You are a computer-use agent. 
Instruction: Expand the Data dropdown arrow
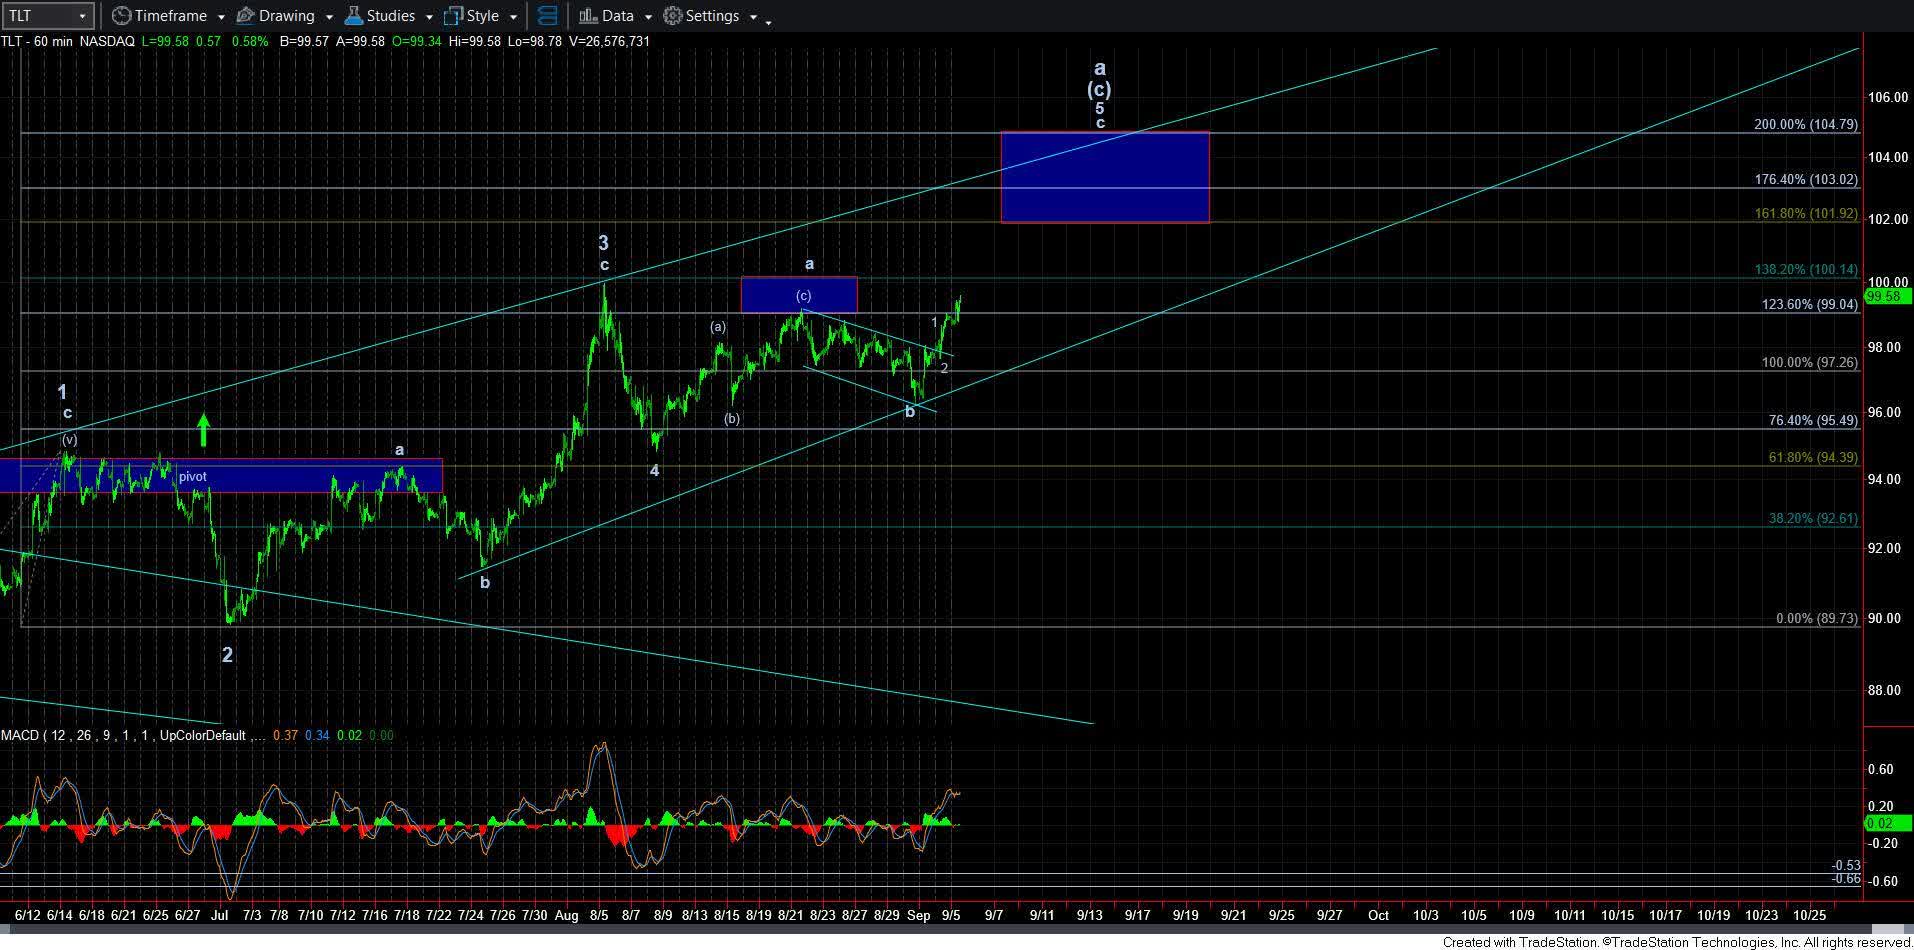(646, 17)
